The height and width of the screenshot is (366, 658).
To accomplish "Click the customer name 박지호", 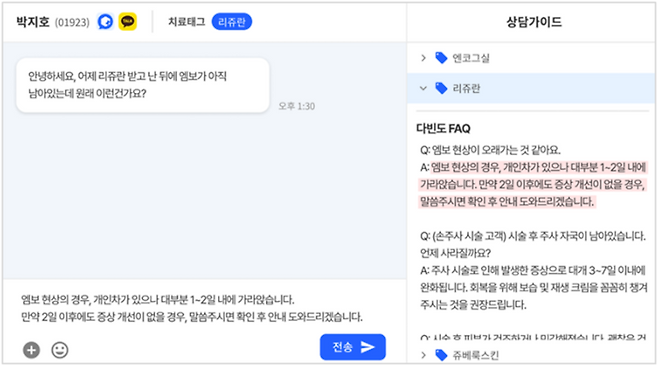I will coord(33,22).
